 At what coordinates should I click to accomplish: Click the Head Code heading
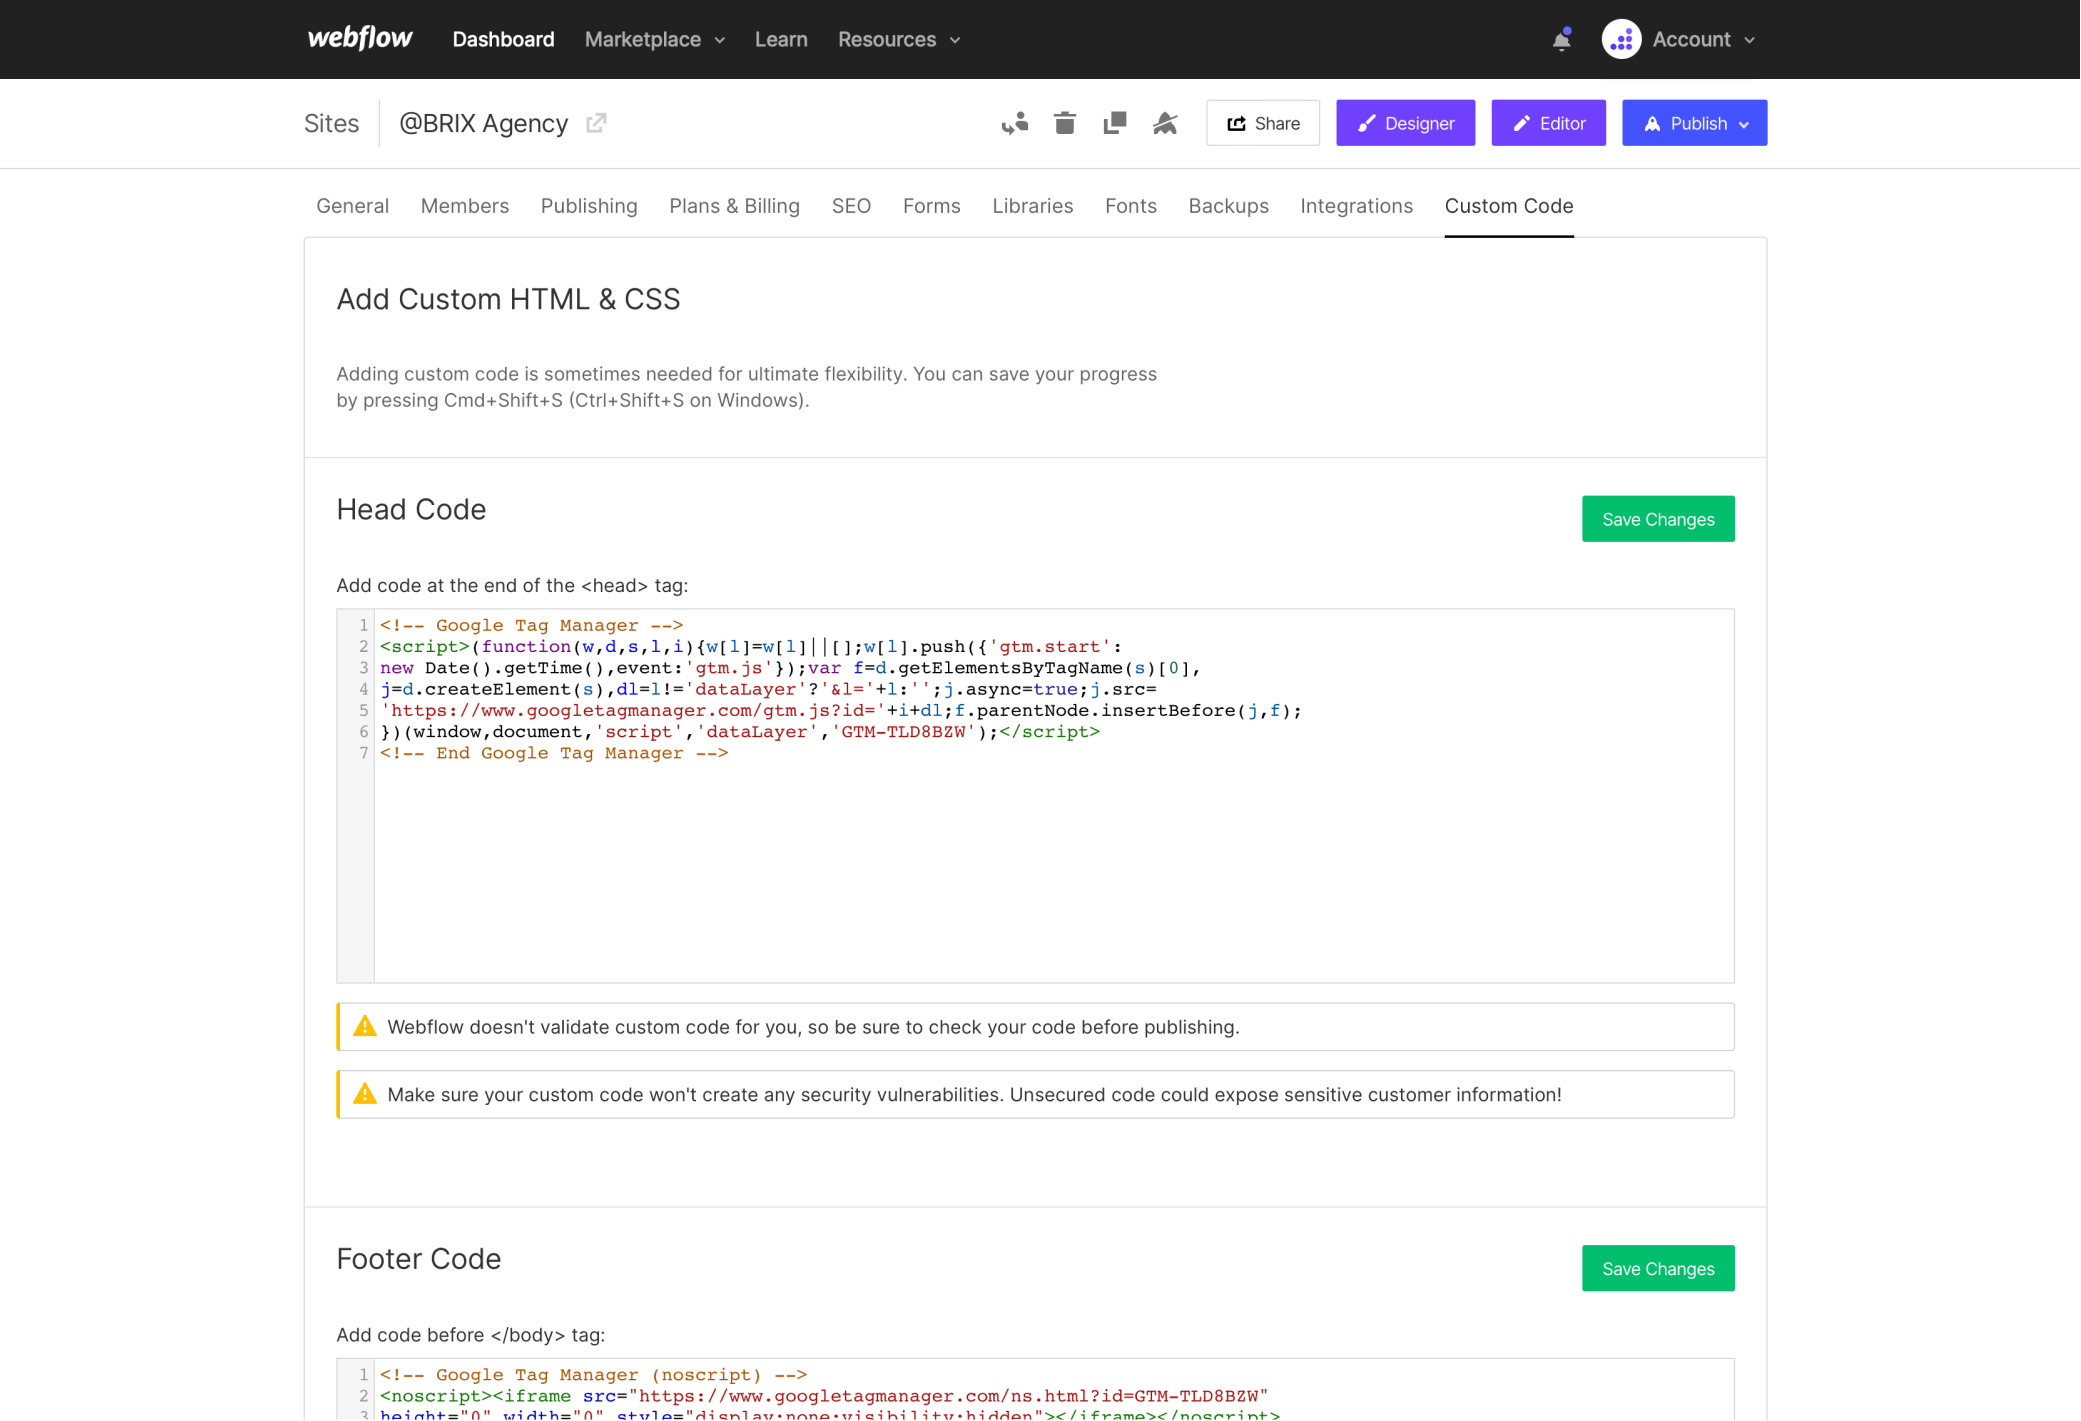(411, 509)
